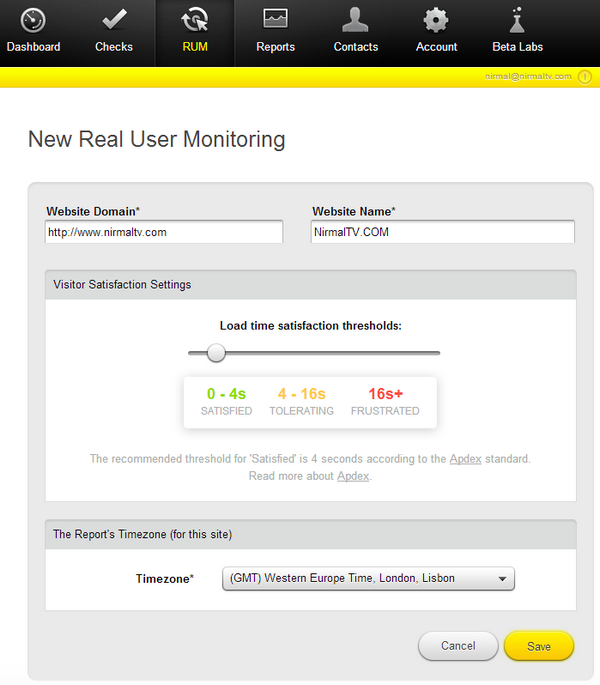Follow the Apdex link in the standard sentence
The height and width of the screenshot is (685, 600).
pos(465,459)
